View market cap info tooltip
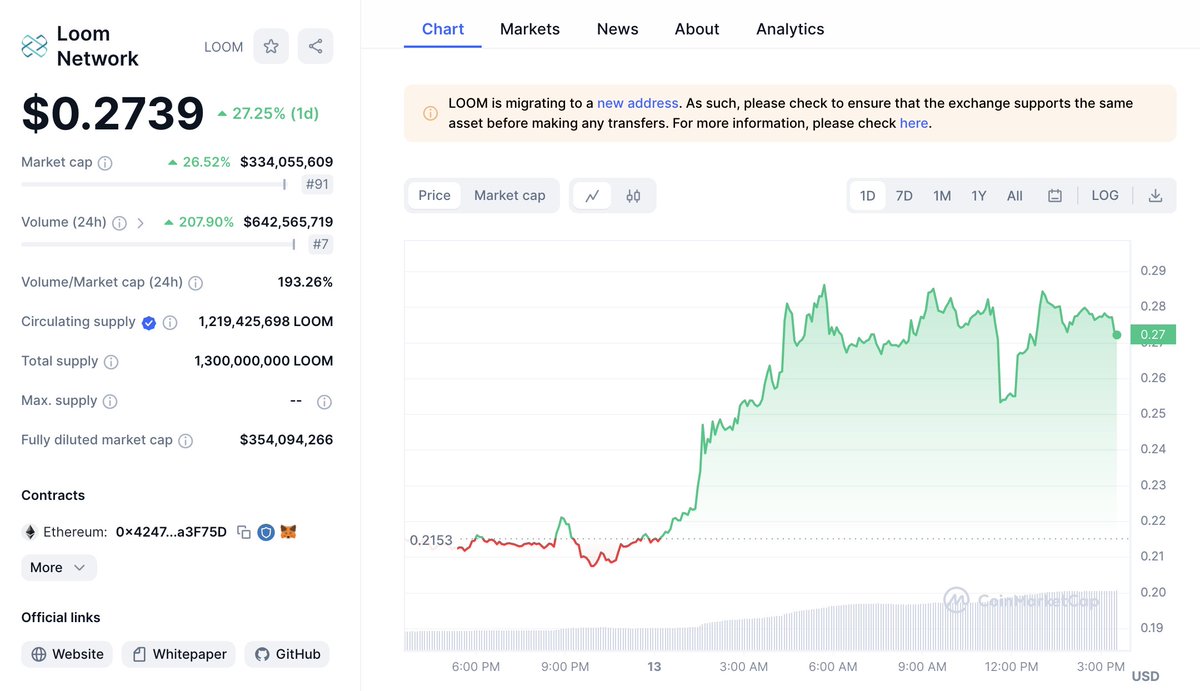This screenshot has height=691, width=1200. click(103, 161)
